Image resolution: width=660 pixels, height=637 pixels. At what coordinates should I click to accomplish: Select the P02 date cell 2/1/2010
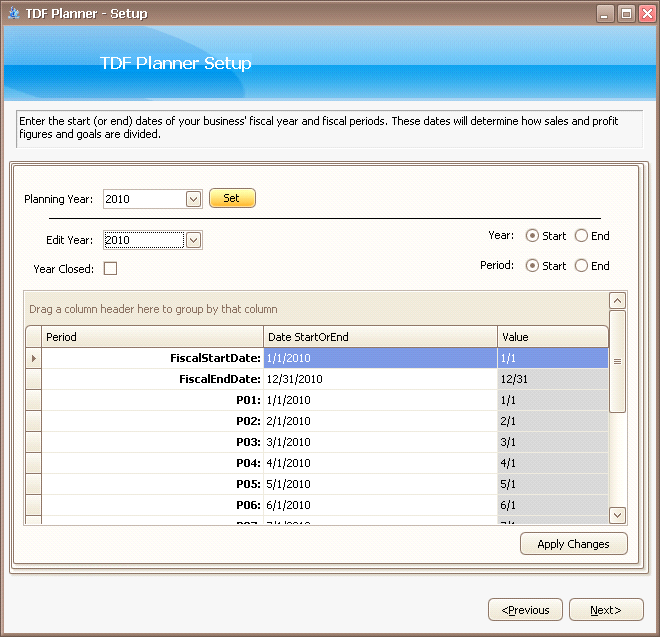(381, 421)
